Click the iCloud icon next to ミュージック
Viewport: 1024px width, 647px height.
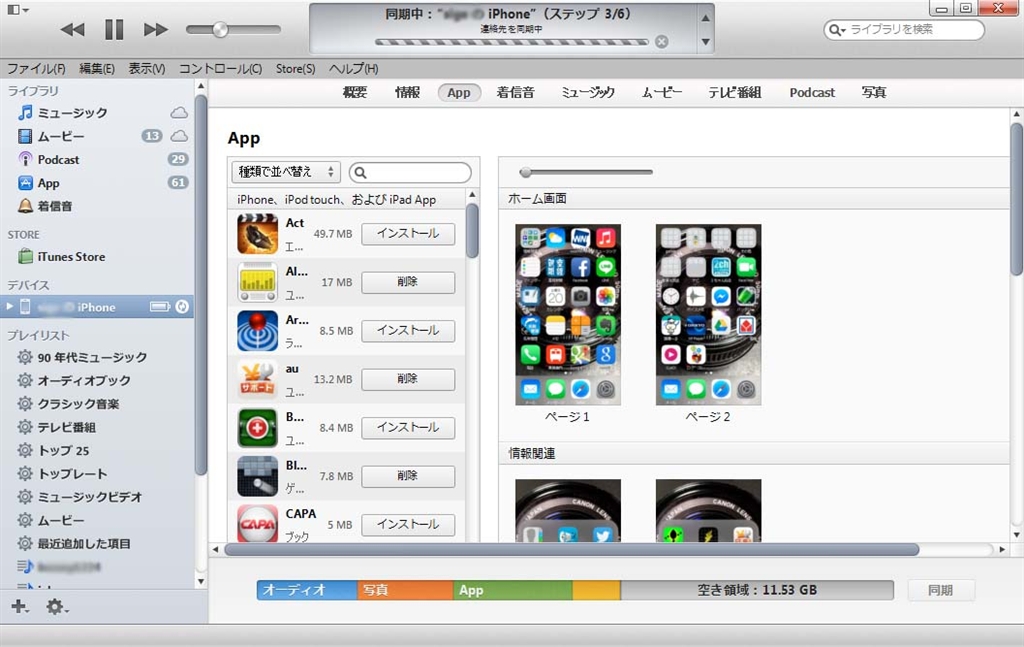pyautogui.click(x=179, y=113)
